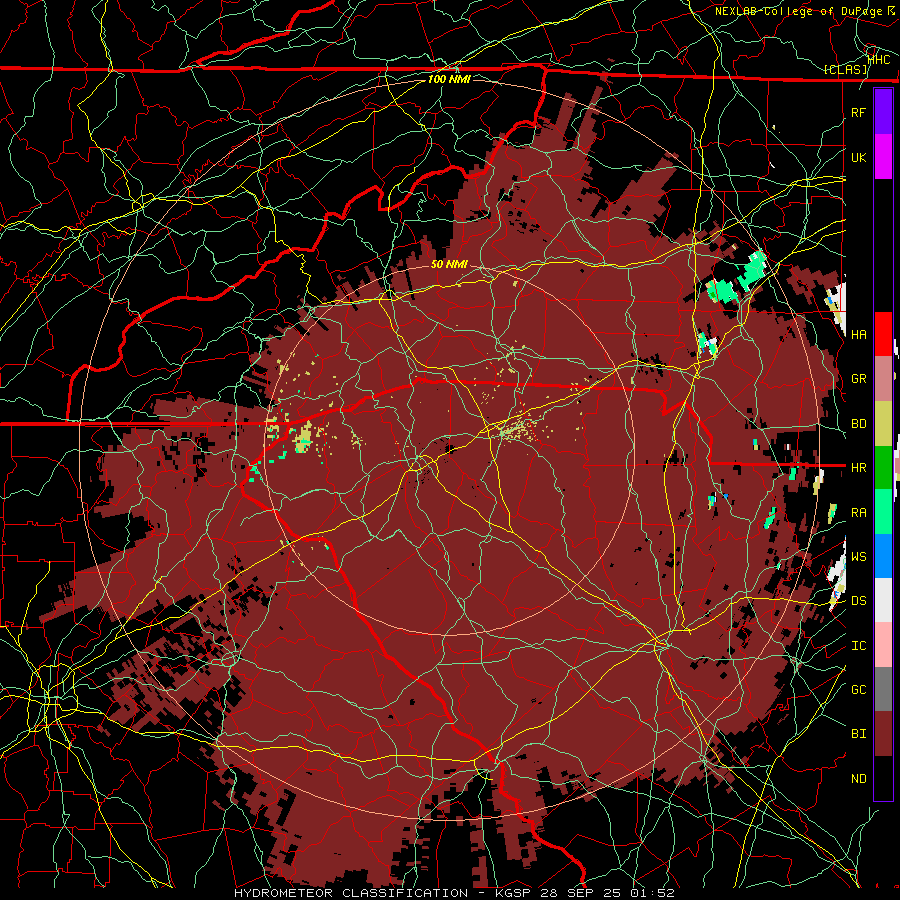Click the GC gray legend color
The image size is (900, 900).
(x=883, y=689)
